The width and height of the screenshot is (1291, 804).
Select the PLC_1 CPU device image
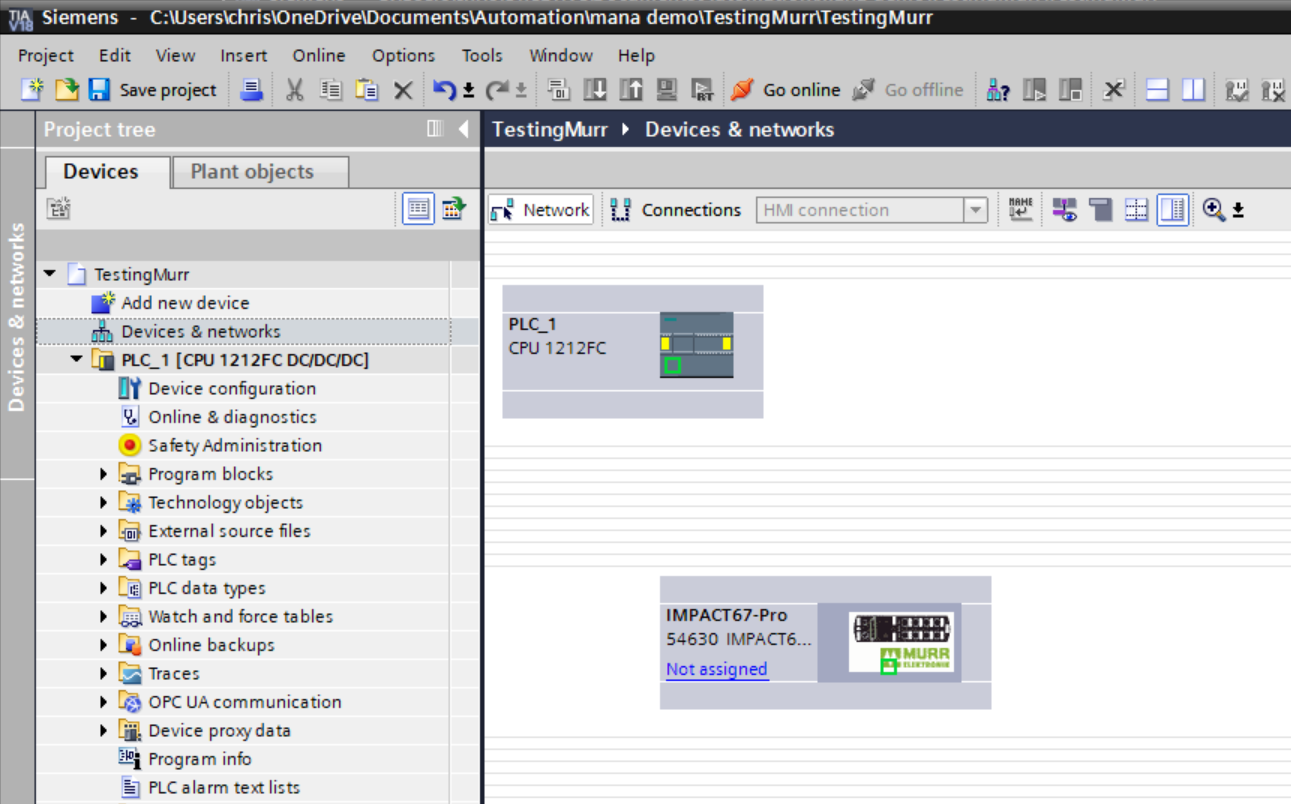[x=696, y=344]
